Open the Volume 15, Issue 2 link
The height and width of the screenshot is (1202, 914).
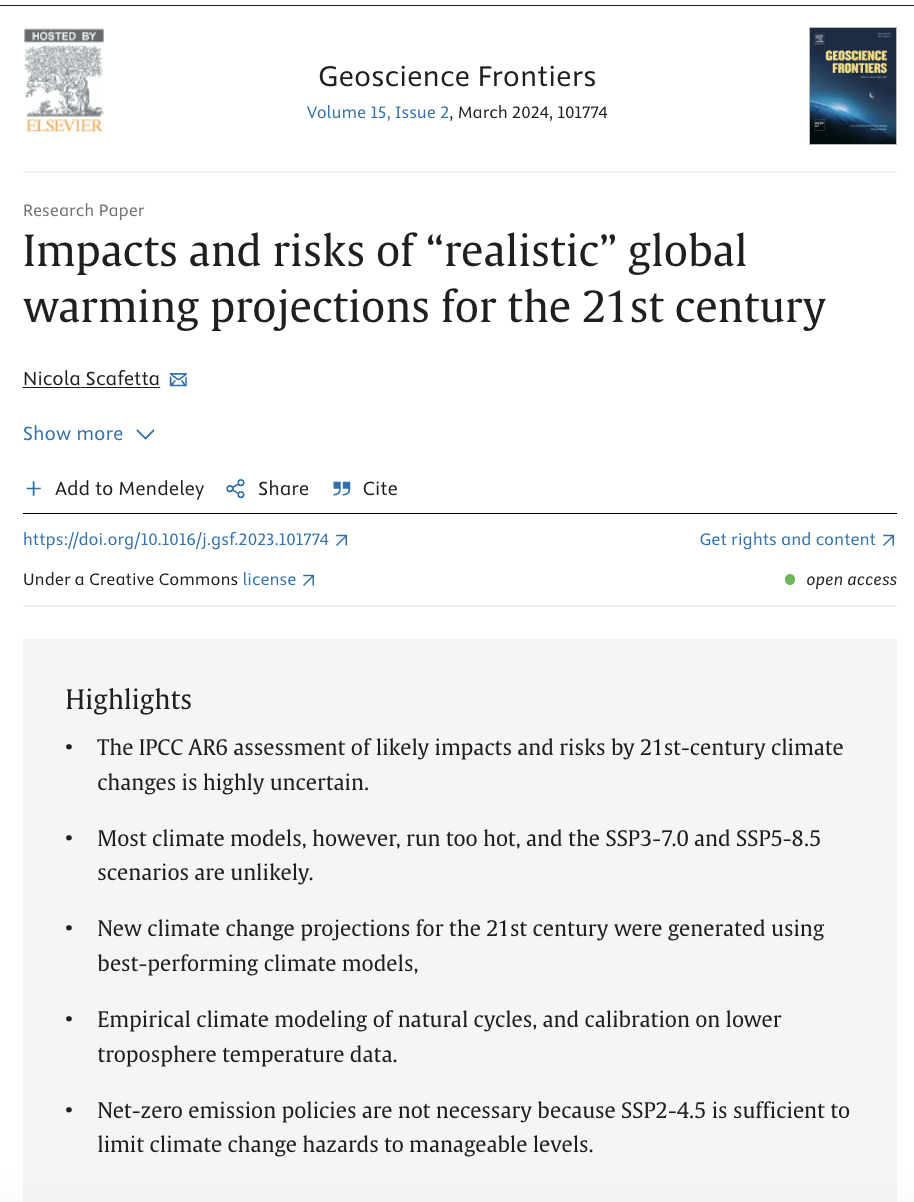pos(378,112)
